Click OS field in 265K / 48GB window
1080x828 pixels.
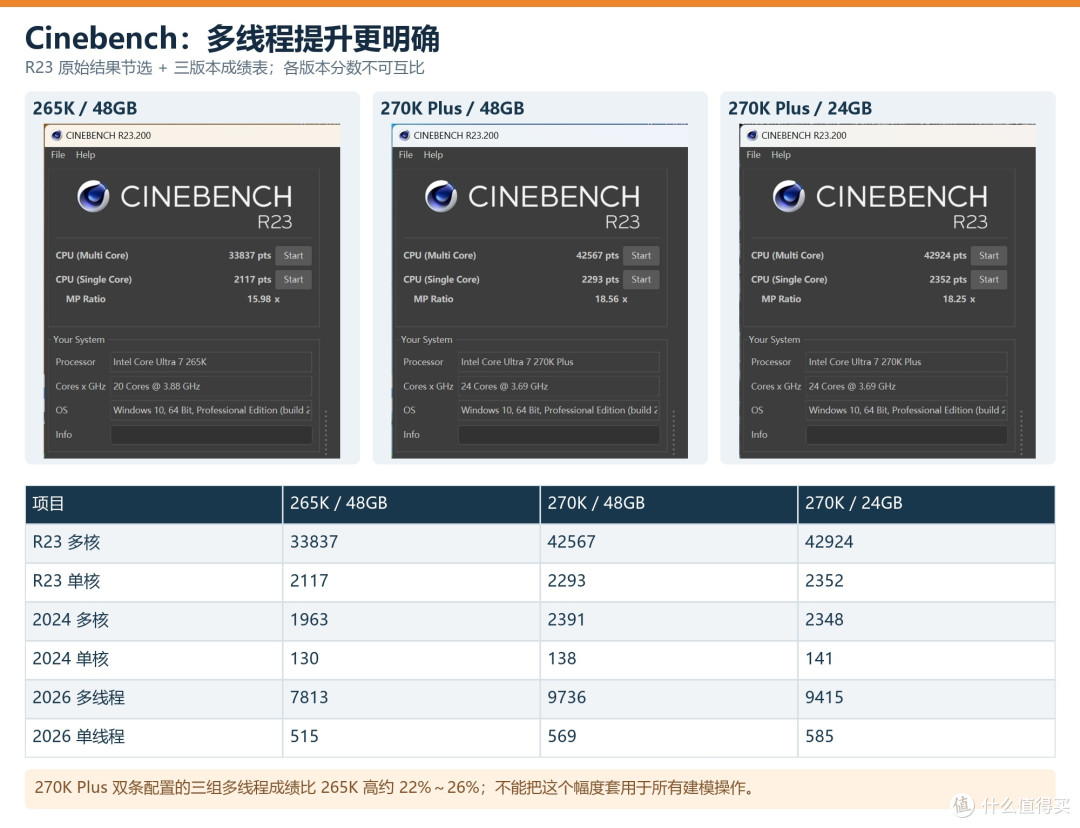click(211, 410)
